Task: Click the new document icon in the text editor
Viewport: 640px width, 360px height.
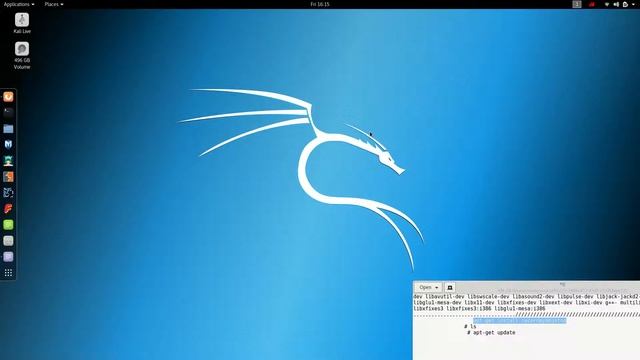Action: [x=450, y=287]
